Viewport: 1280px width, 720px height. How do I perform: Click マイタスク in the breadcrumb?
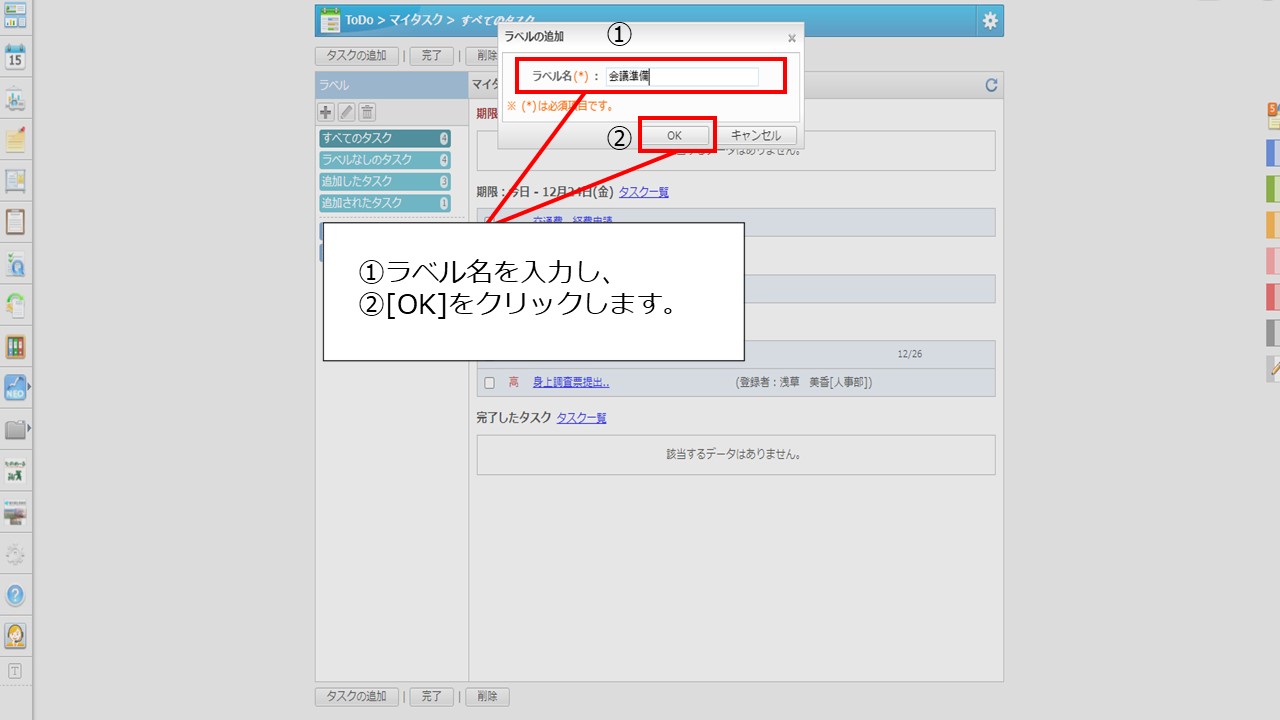(415, 20)
